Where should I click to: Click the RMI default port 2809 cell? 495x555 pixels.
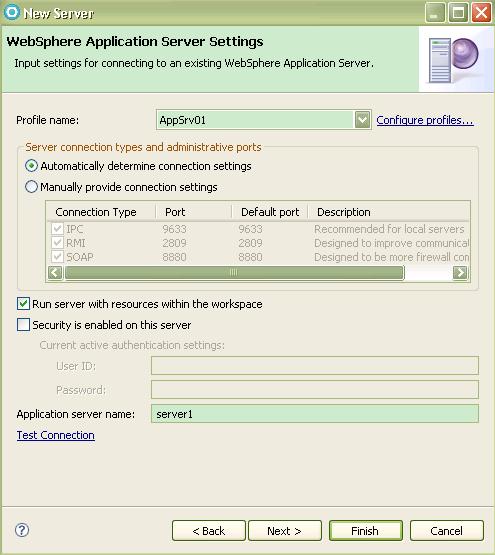[250, 243]
